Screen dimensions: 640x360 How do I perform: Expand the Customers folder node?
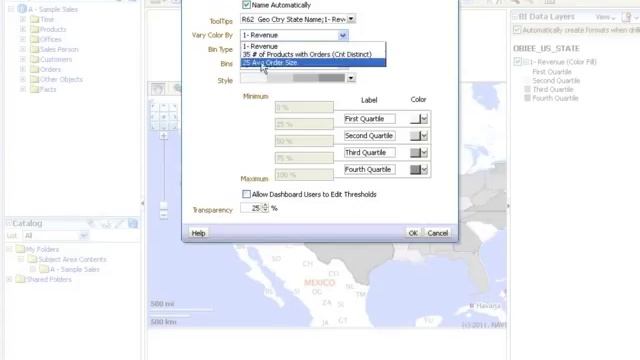[x=23, y=59]
